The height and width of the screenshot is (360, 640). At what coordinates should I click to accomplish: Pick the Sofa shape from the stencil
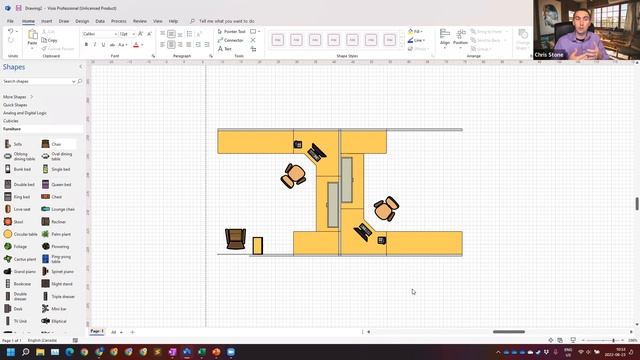tap(13, 144)
